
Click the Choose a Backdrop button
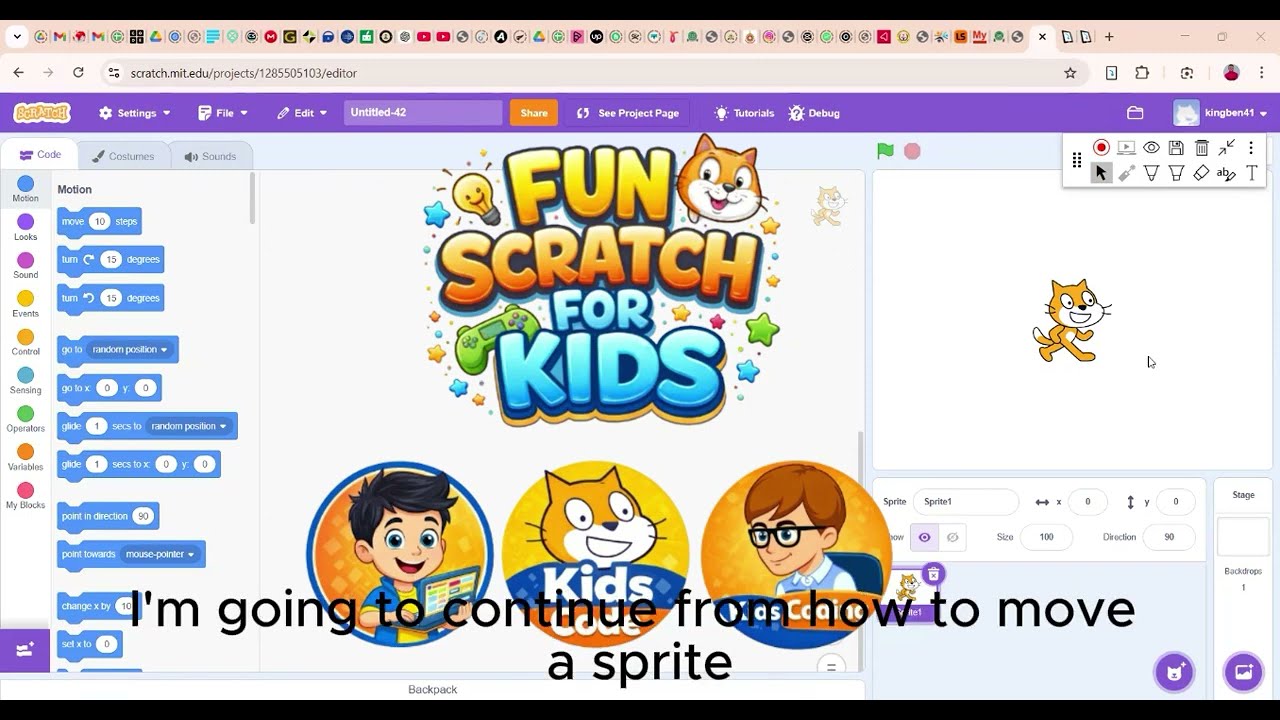tap(1244, 672)
